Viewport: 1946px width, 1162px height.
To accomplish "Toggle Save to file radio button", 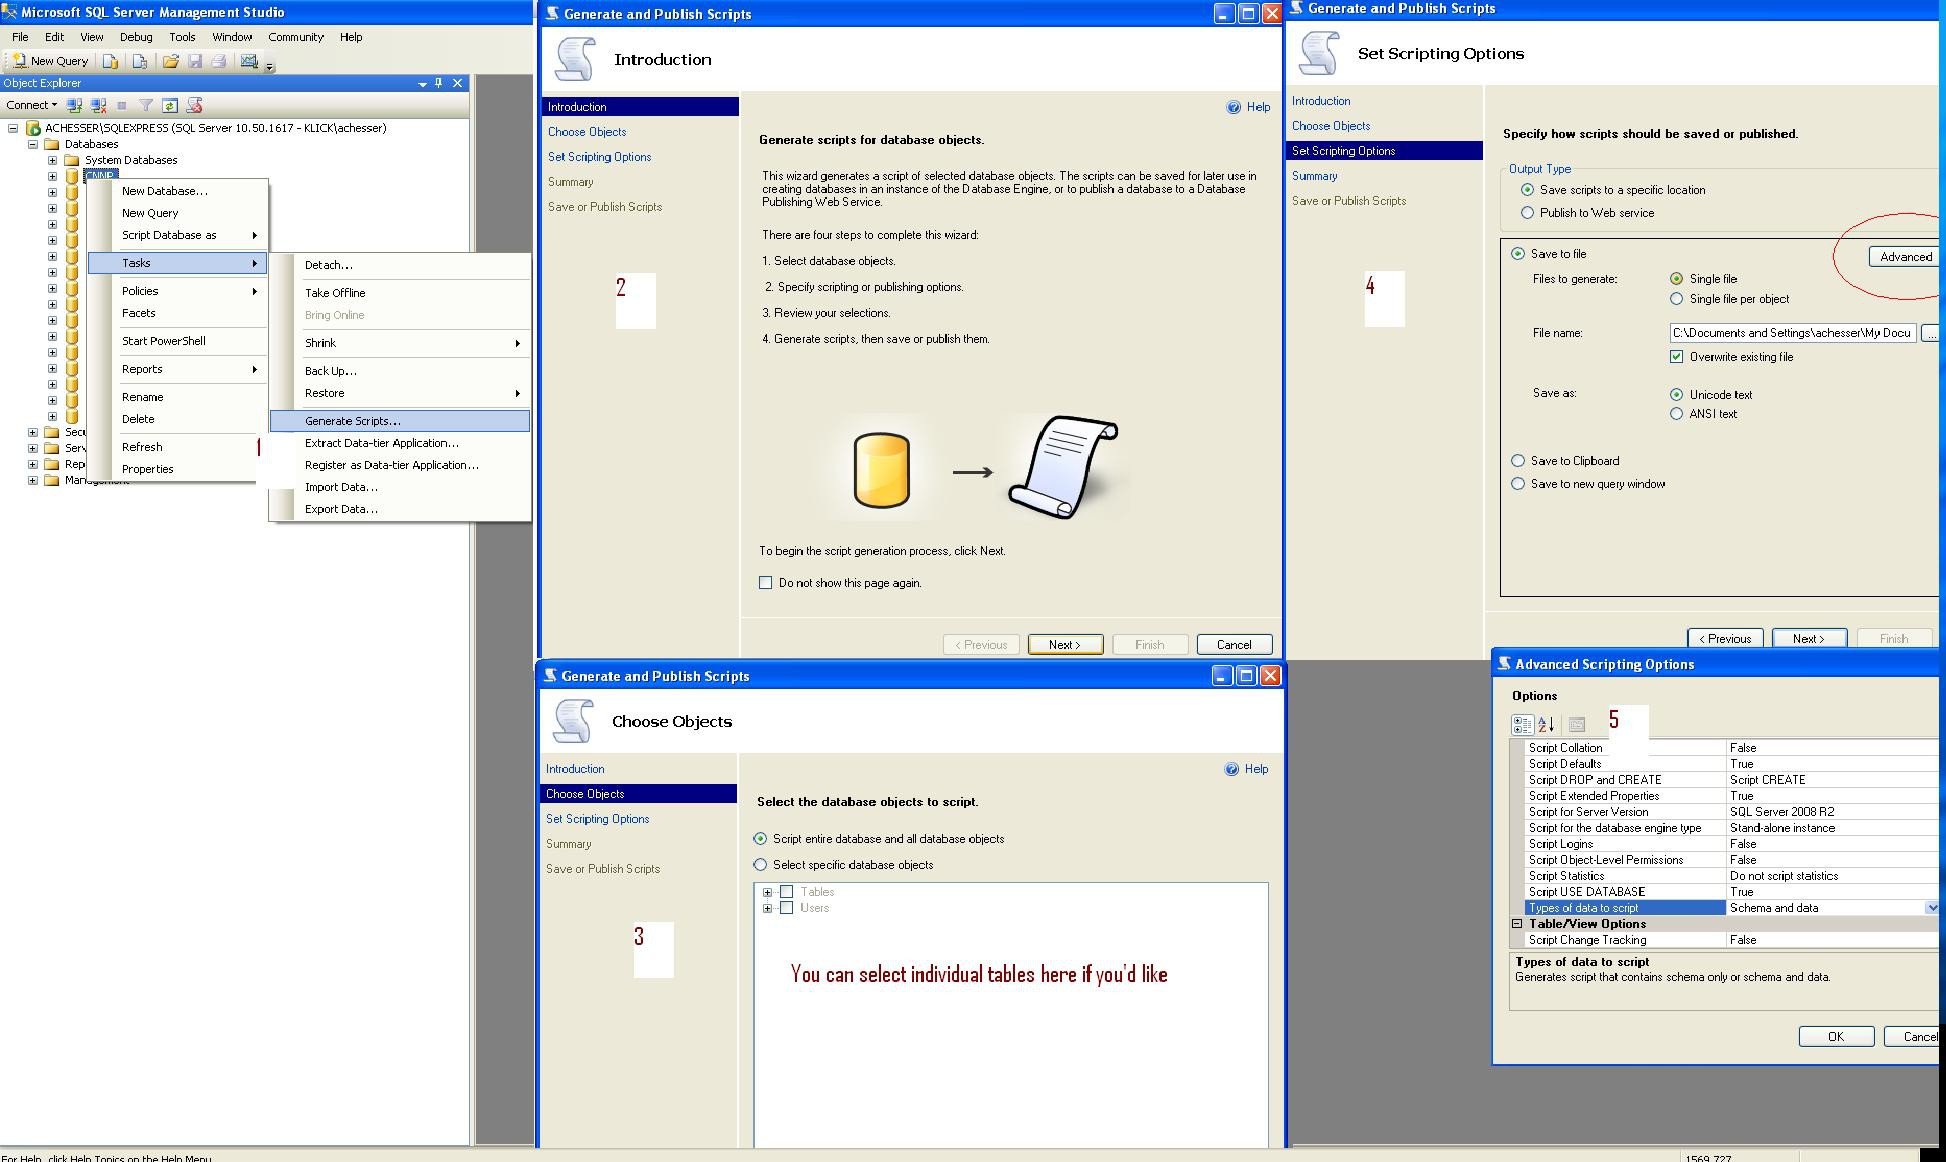I will pos(1517,253).
